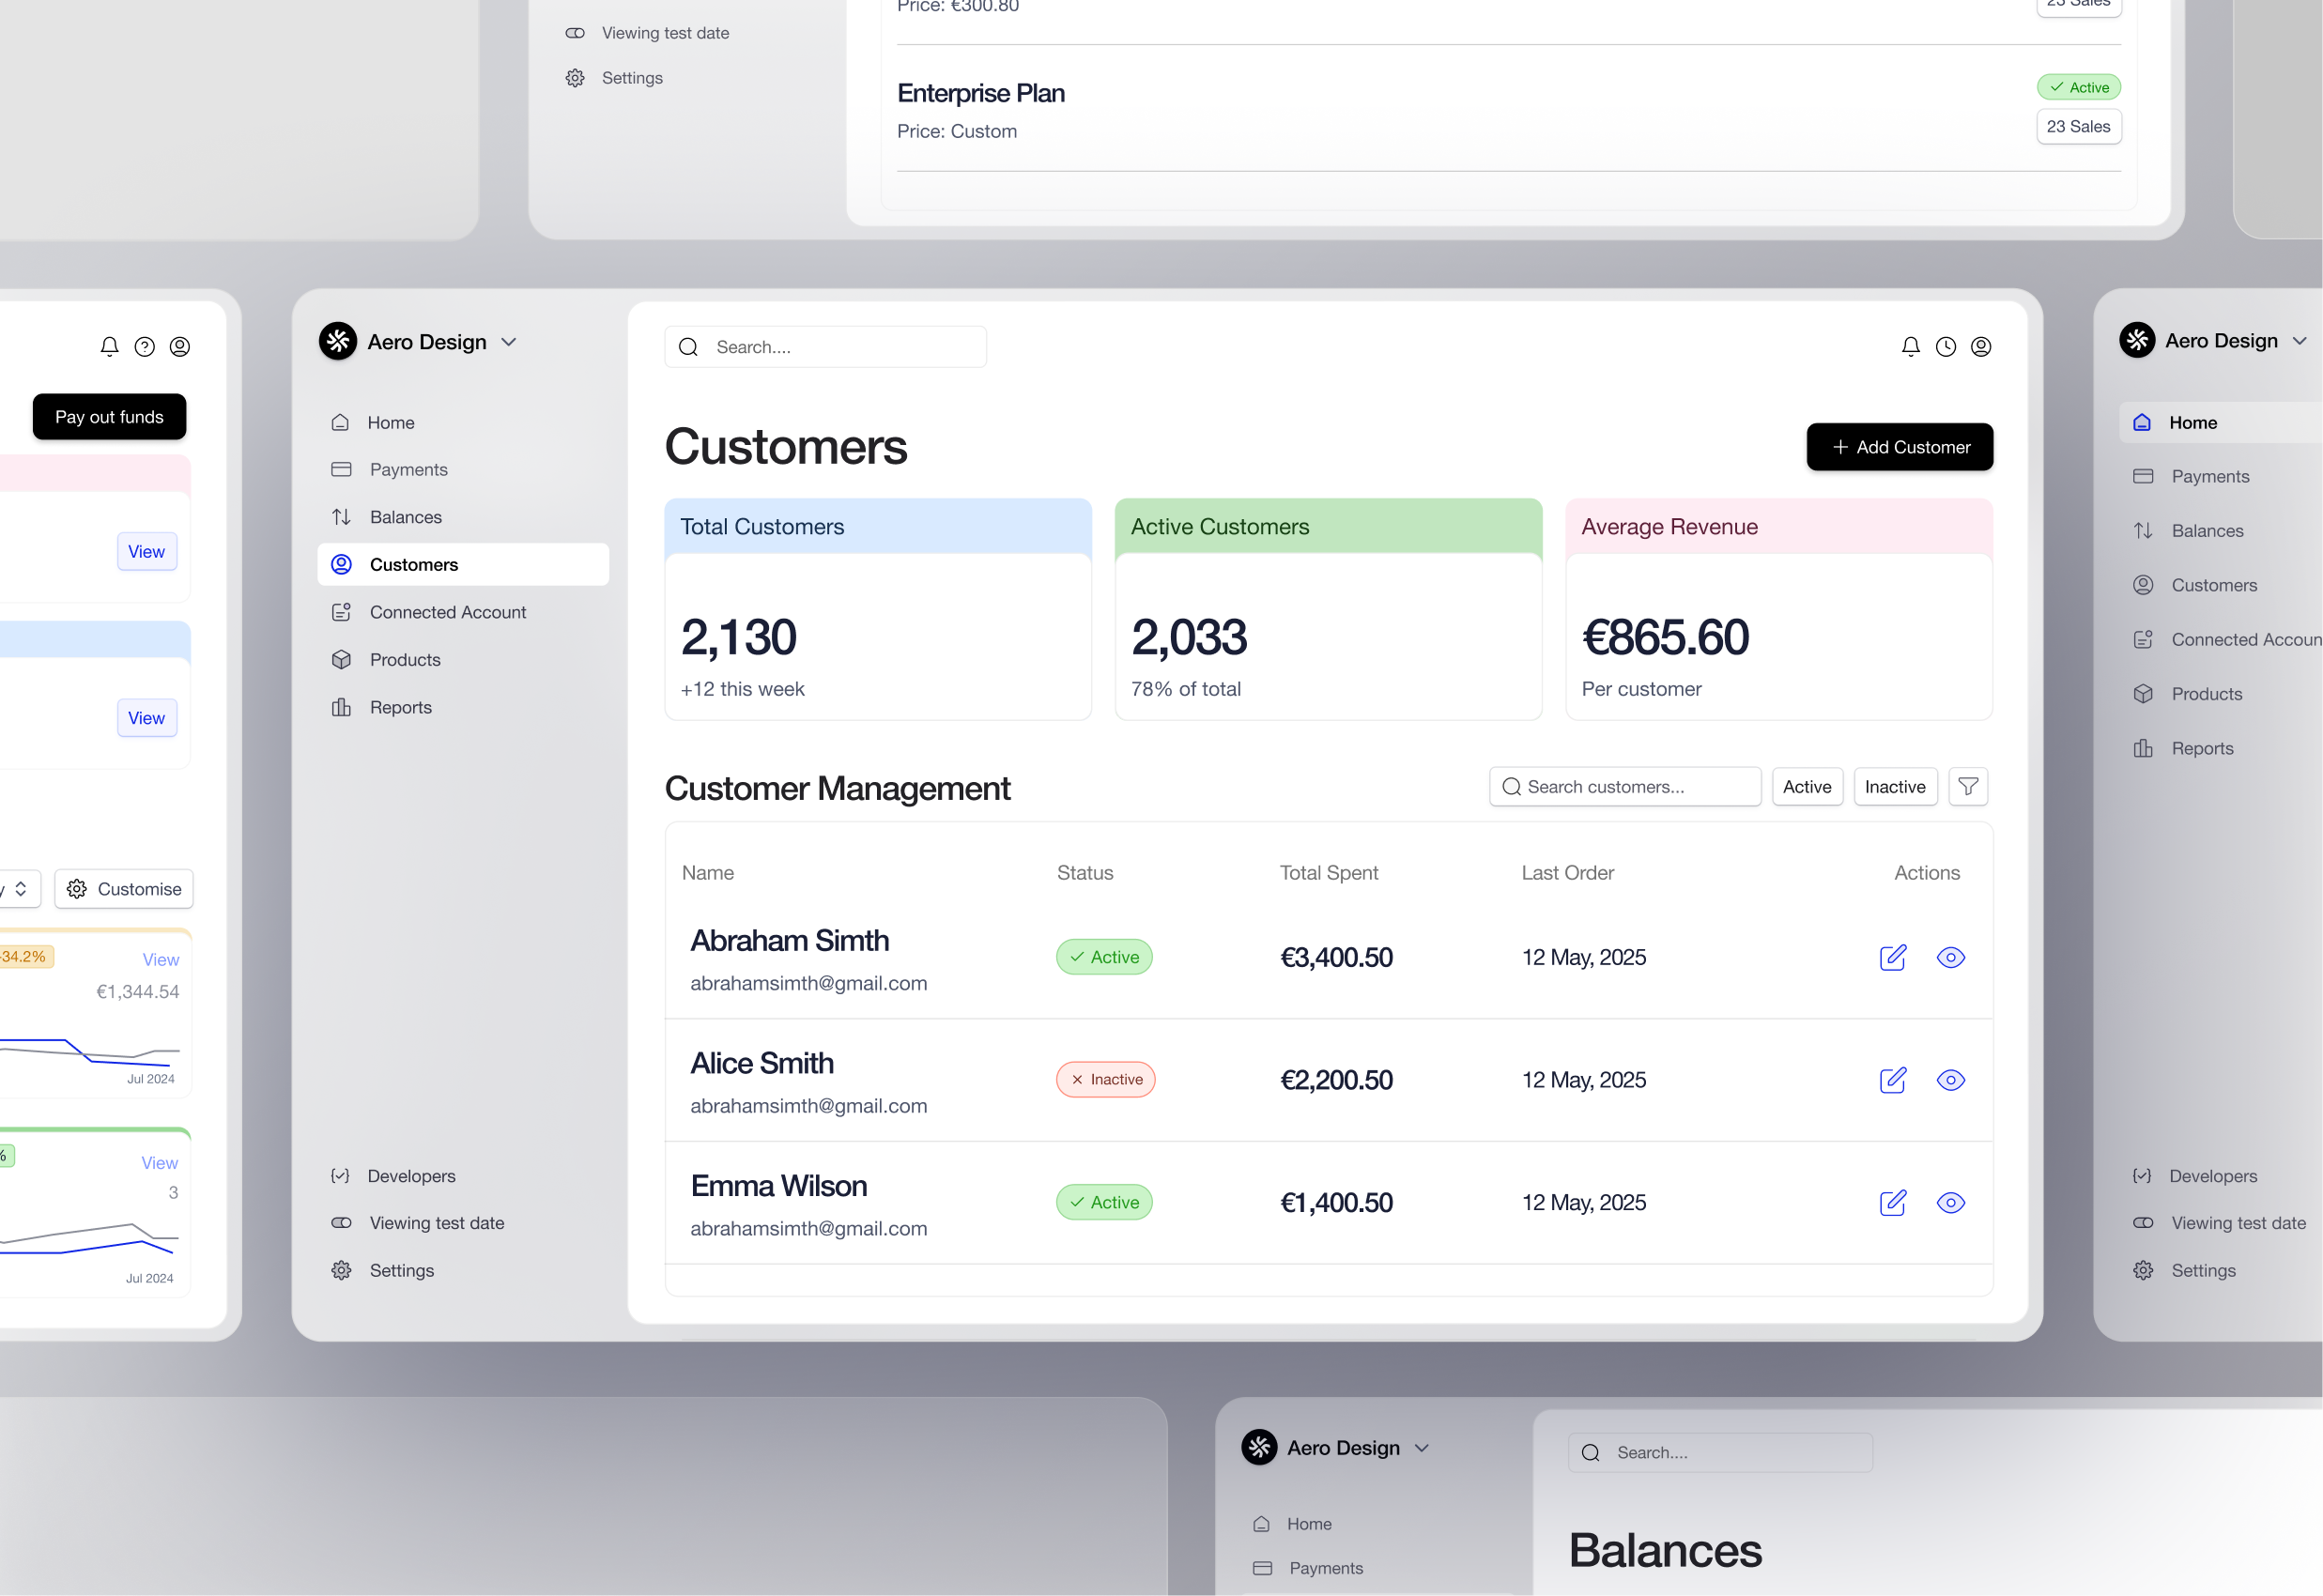Click inside the customers search field
This screenshot has width=2323, height=1596.
[1624, 786]
